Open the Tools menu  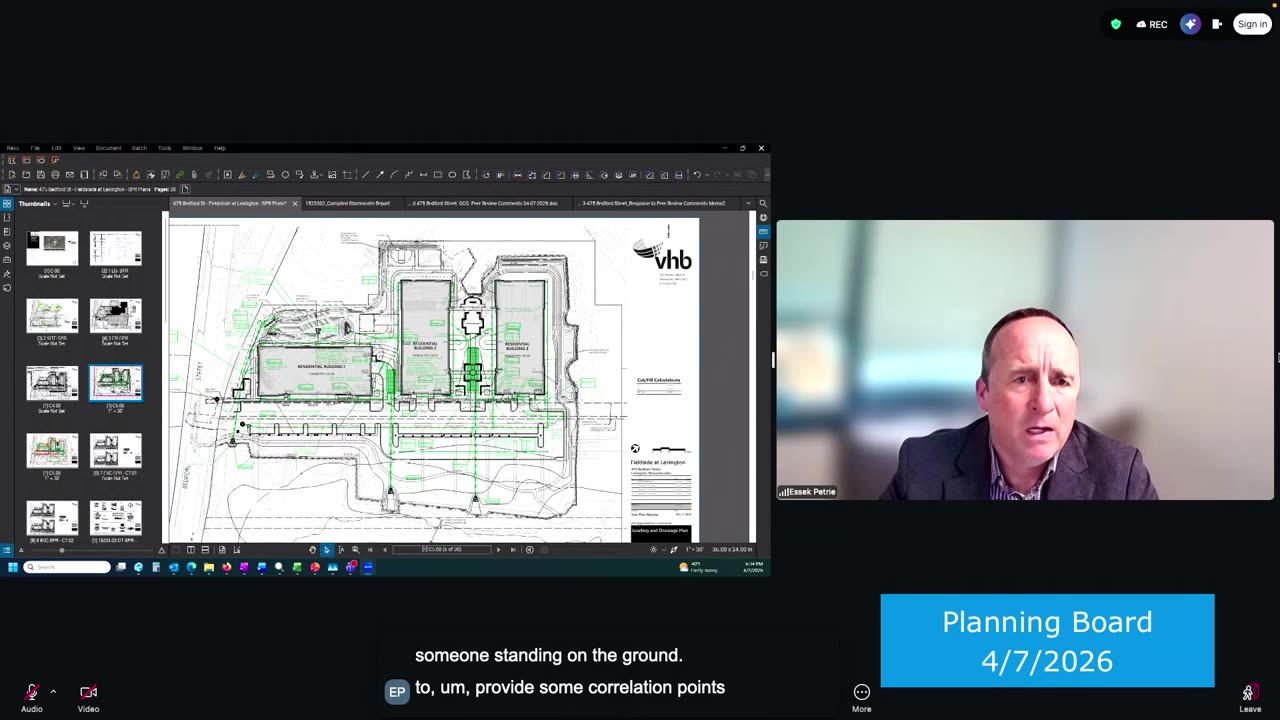click(164, 148)
